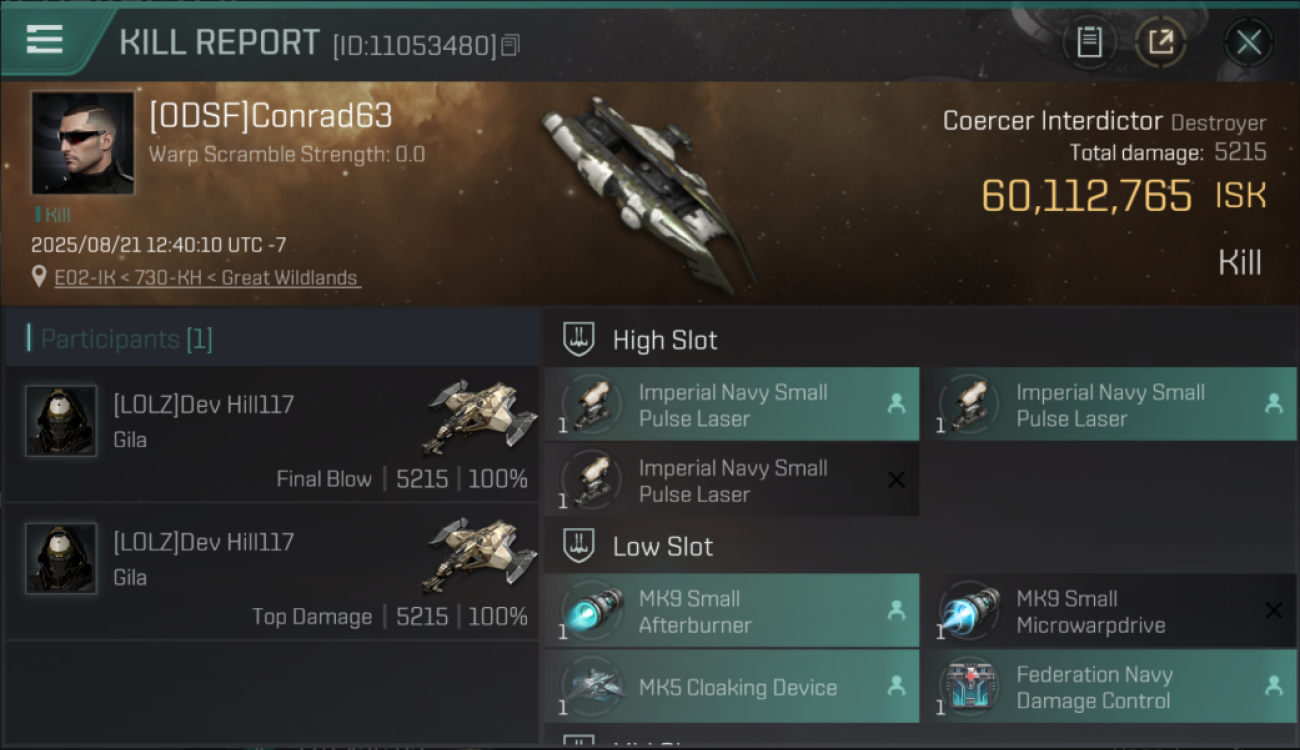Copy the kill report ID icon
The width and height of the screenshot is (1300, 750).
pyautogui.click(x=510, y=45)
